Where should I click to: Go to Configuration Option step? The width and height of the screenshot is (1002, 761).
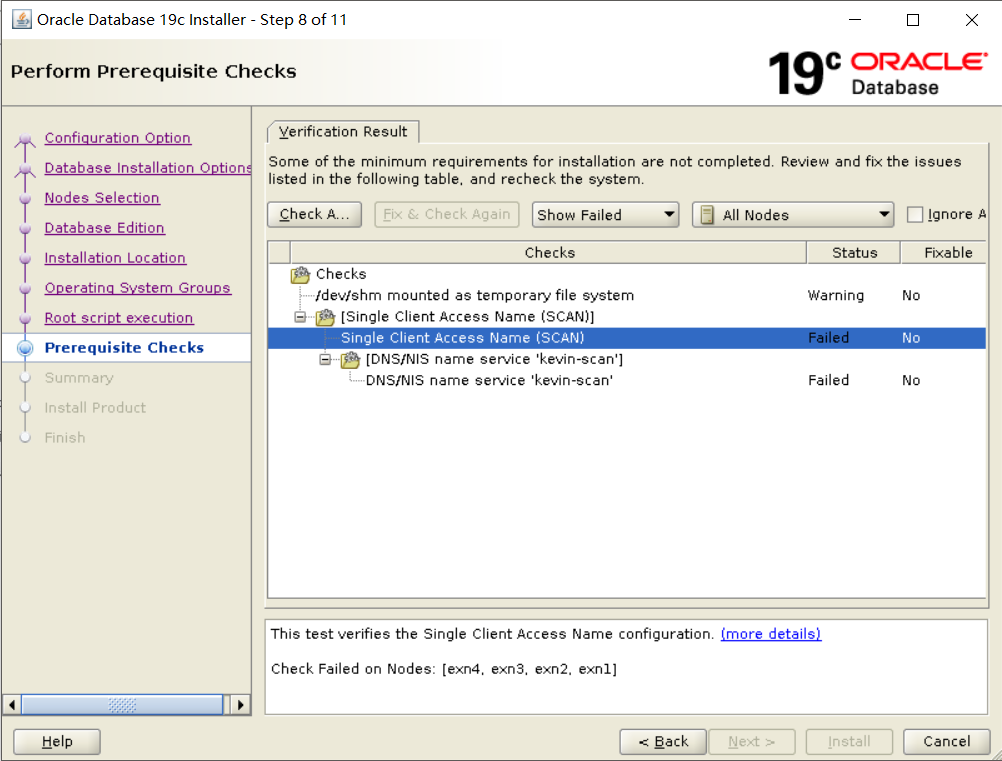tap(118, 138)
